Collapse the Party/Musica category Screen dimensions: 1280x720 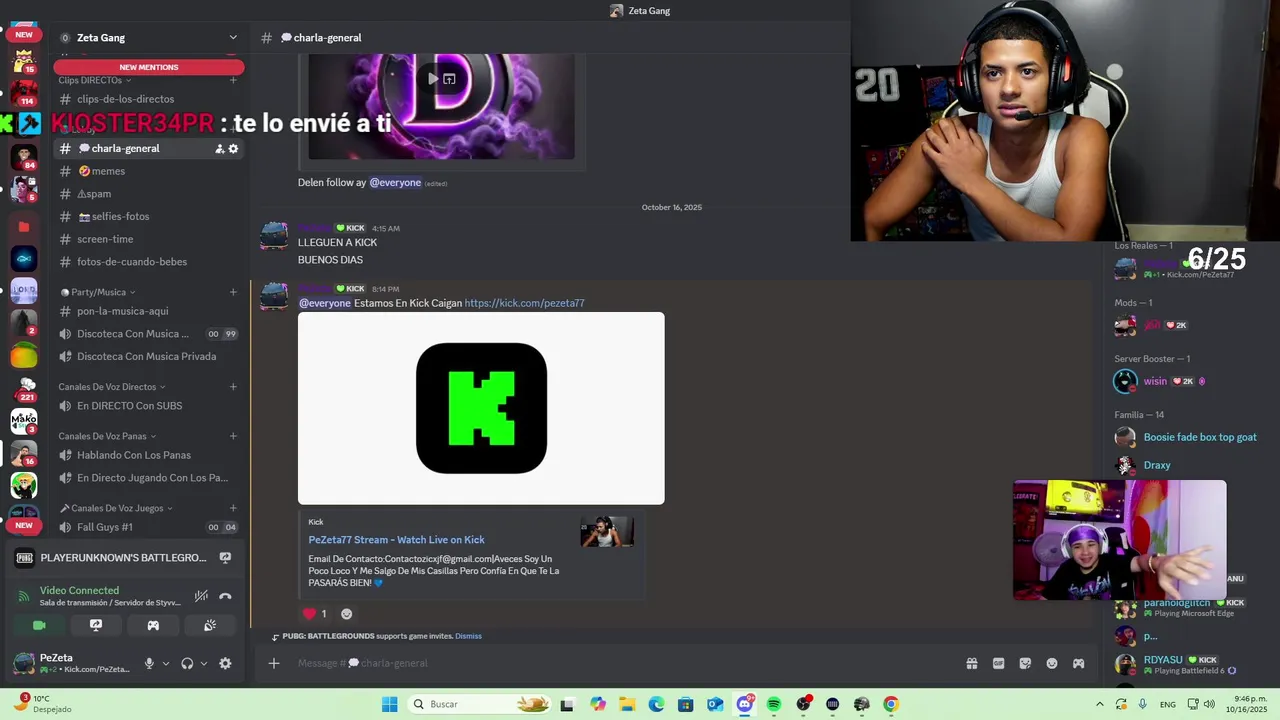coord(98,292)
